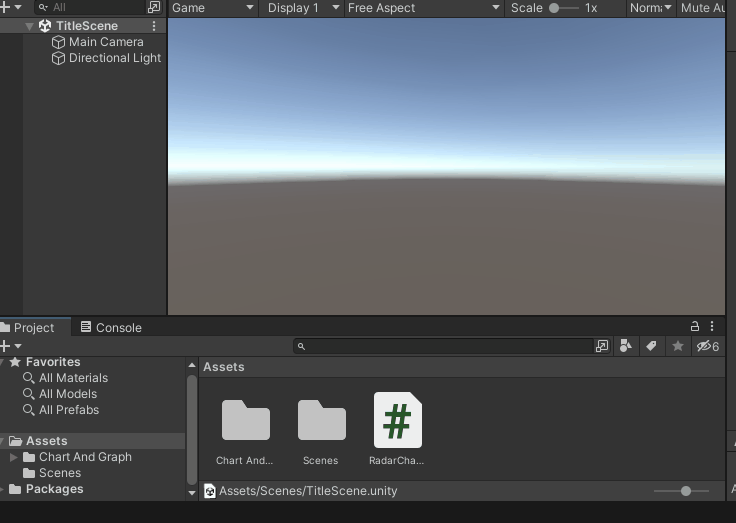Click the favorites star search icon

point(678,346)
